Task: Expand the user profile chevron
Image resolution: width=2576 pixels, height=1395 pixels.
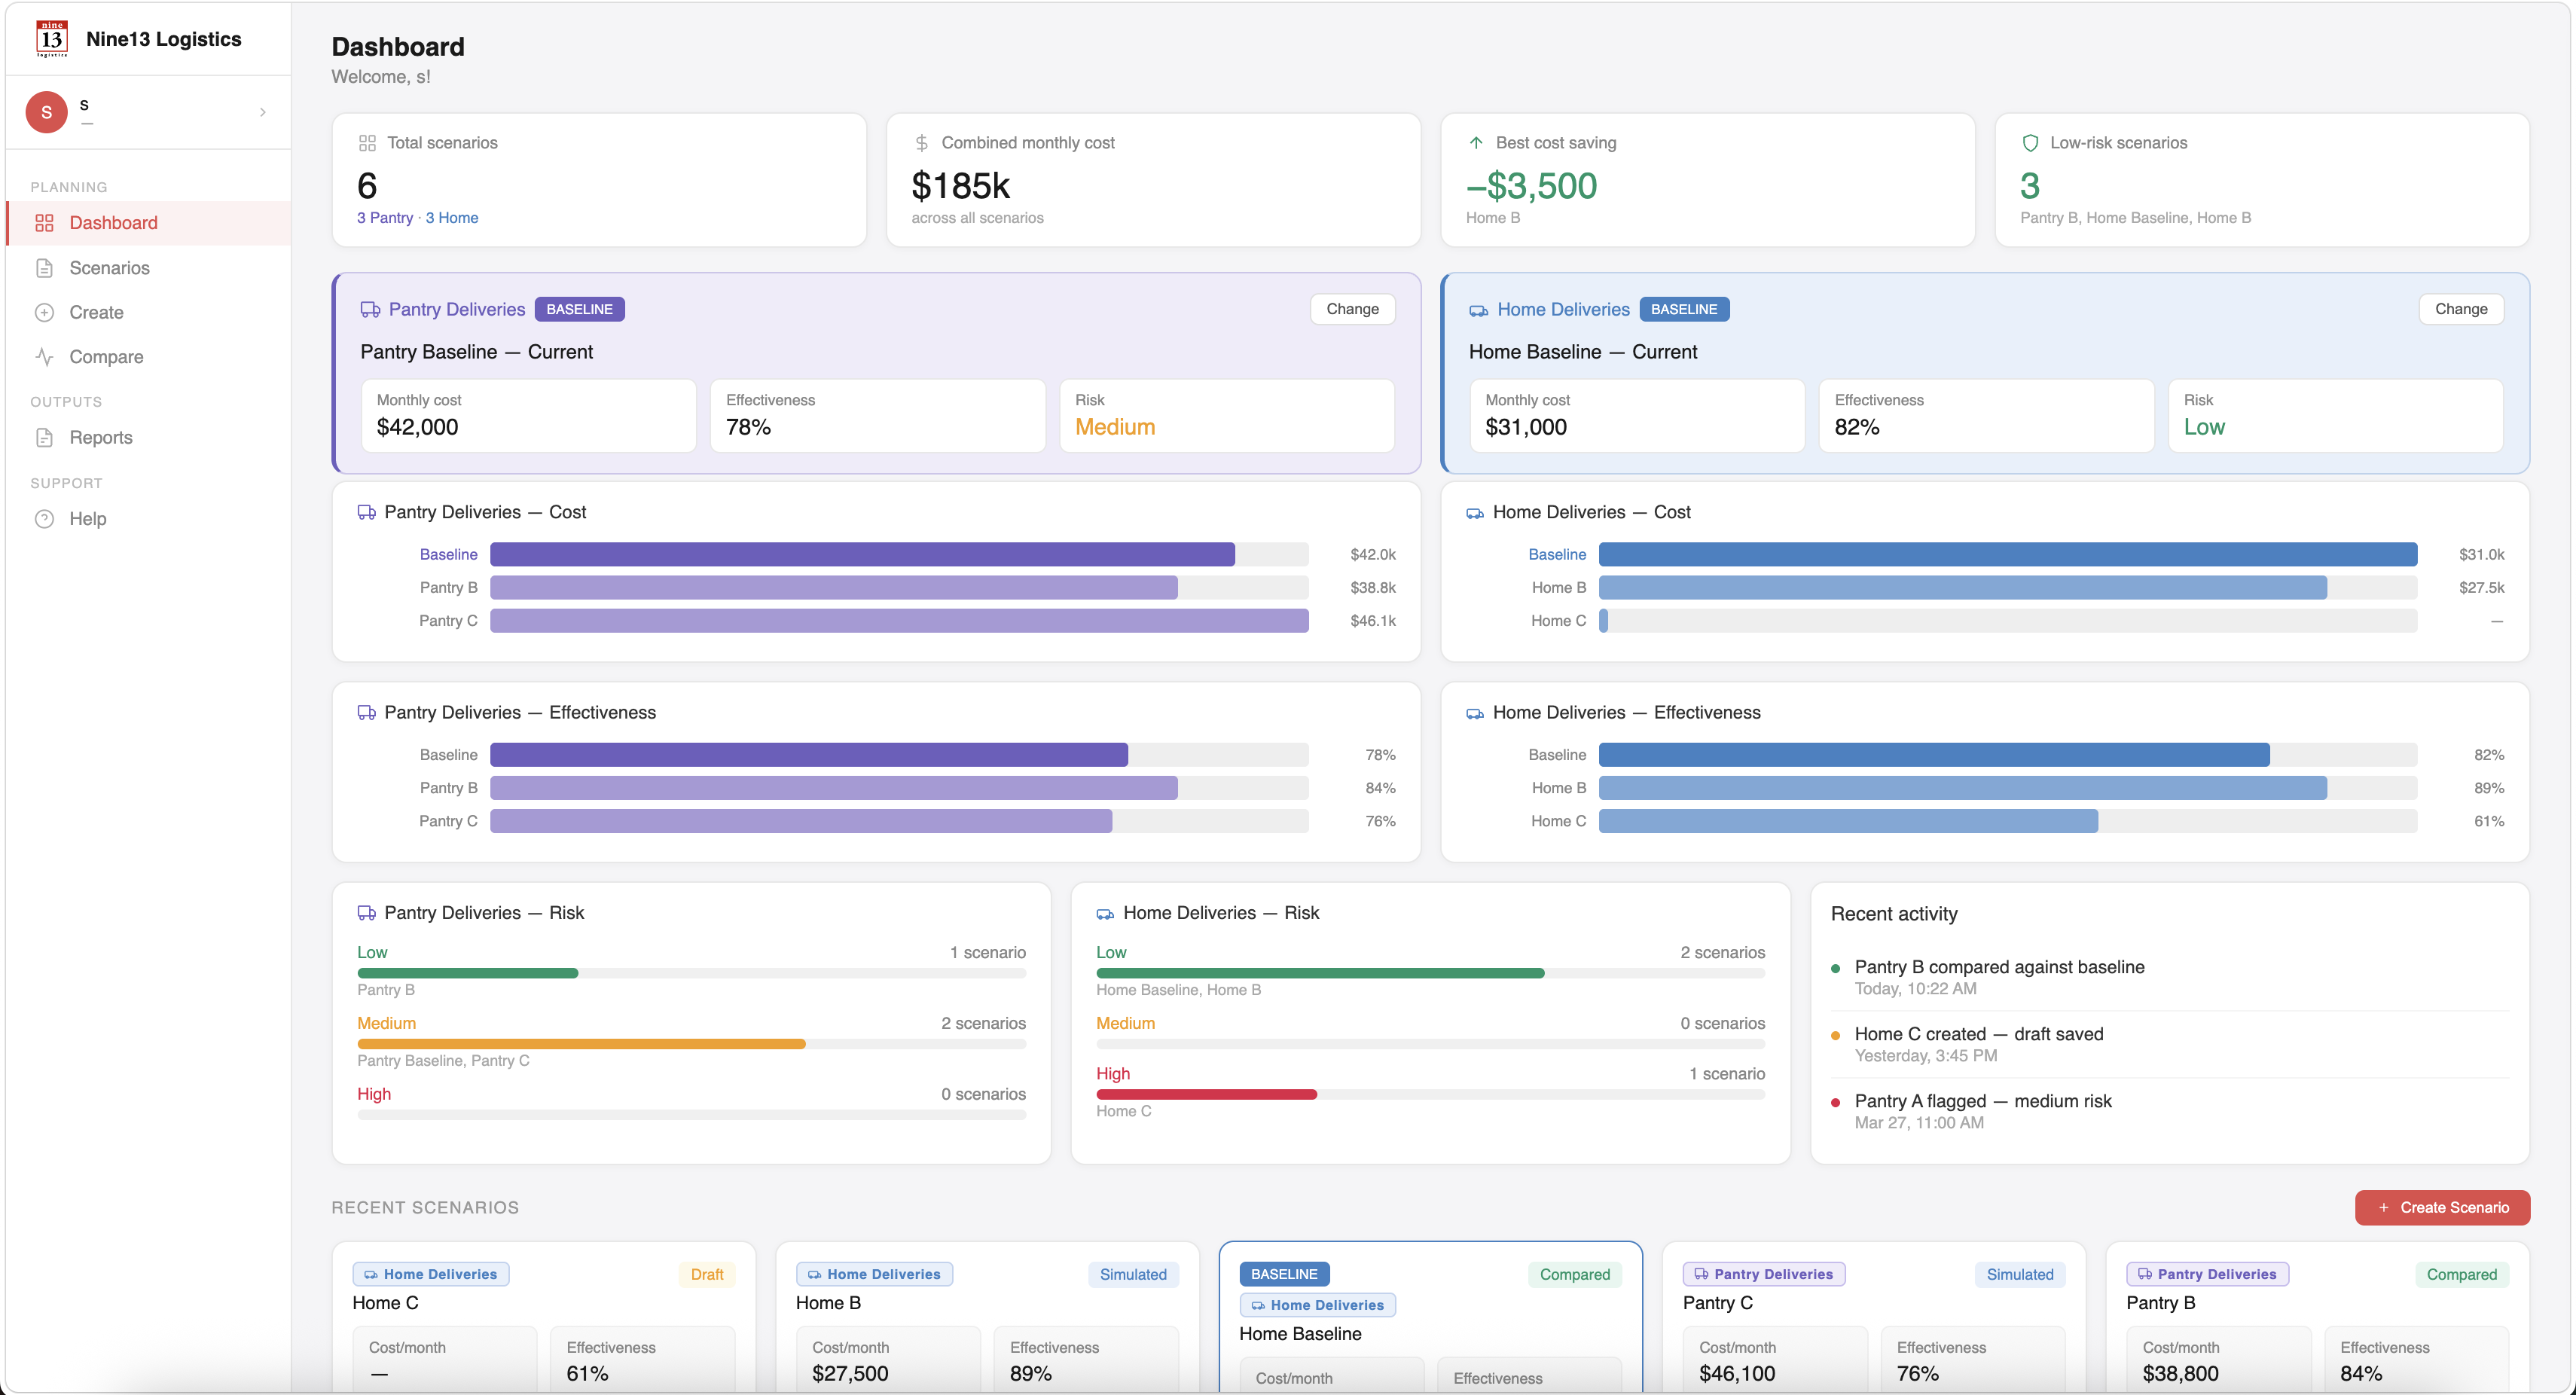Action: click(263, 112)
